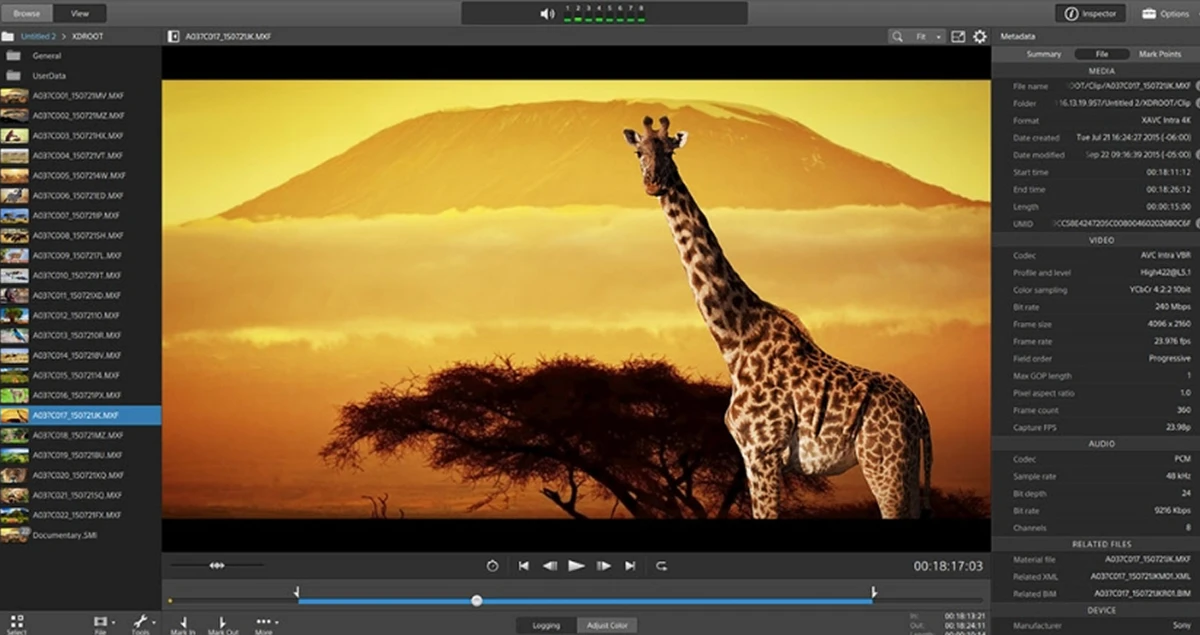The width and height of the screenshot is (1200, 635).
Task: Switch to the Summary tab
Action: (1043, 54)
